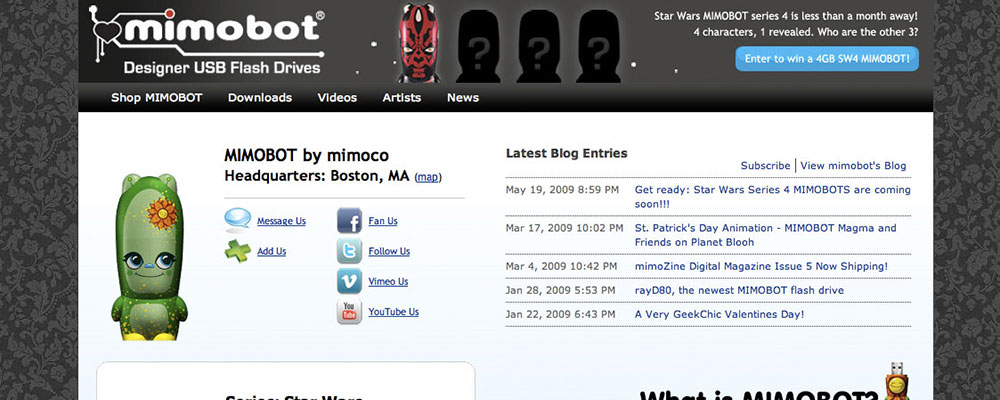The image size is (1000, 400).
Task: Click Enter to win a 4GB SW4 MIMOBOT button
Action: (x=827, y=58)
